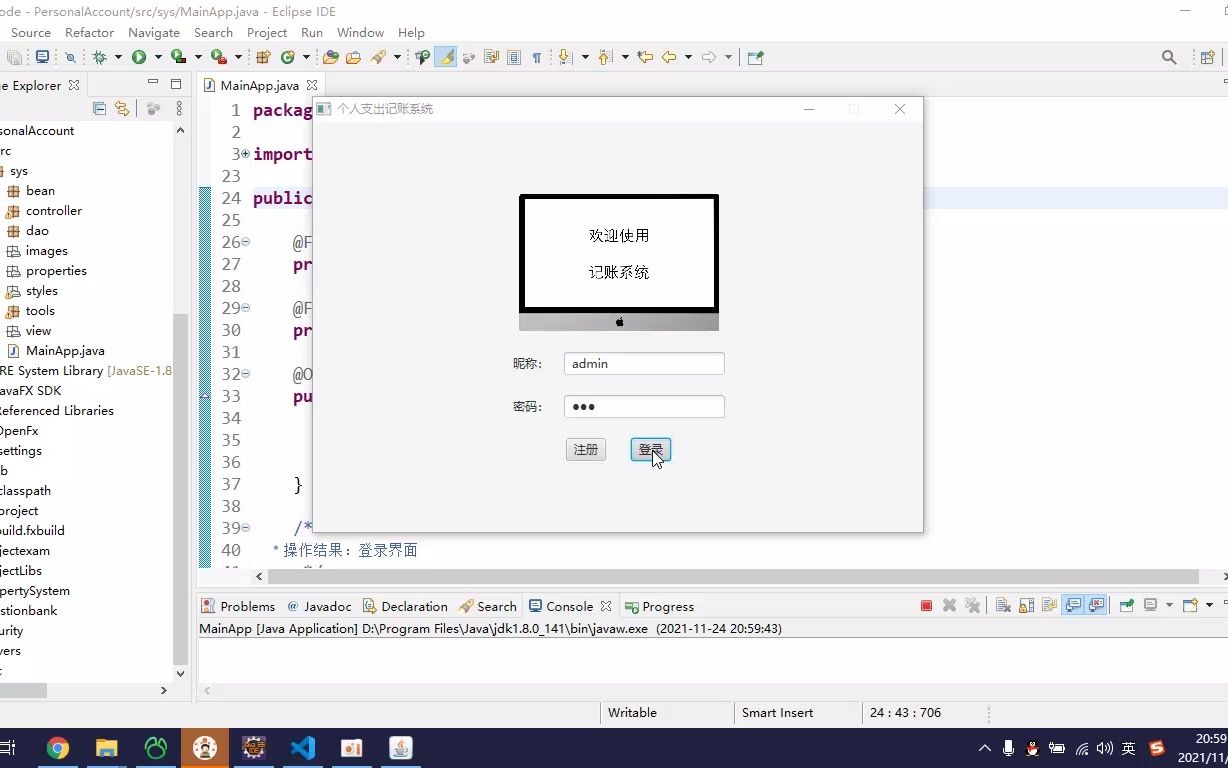Screen dimensions: 1228x768
Task: Open the Display Selected Console dropdown
Action: [x=1168, y=605]
